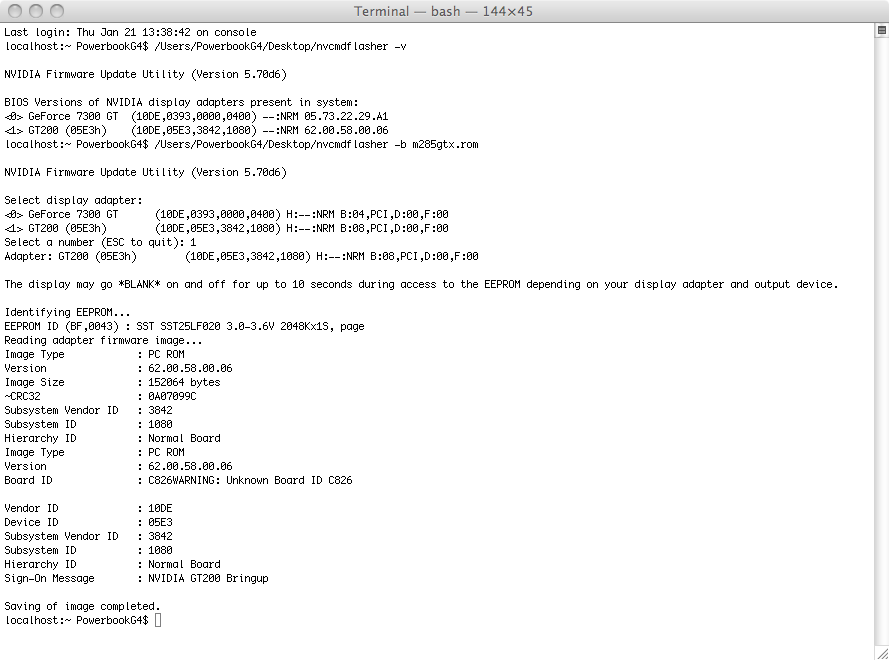Click the 'Saving of image completed.' line
The width and height of the screenshot is (889, 660).
(82, 607)
